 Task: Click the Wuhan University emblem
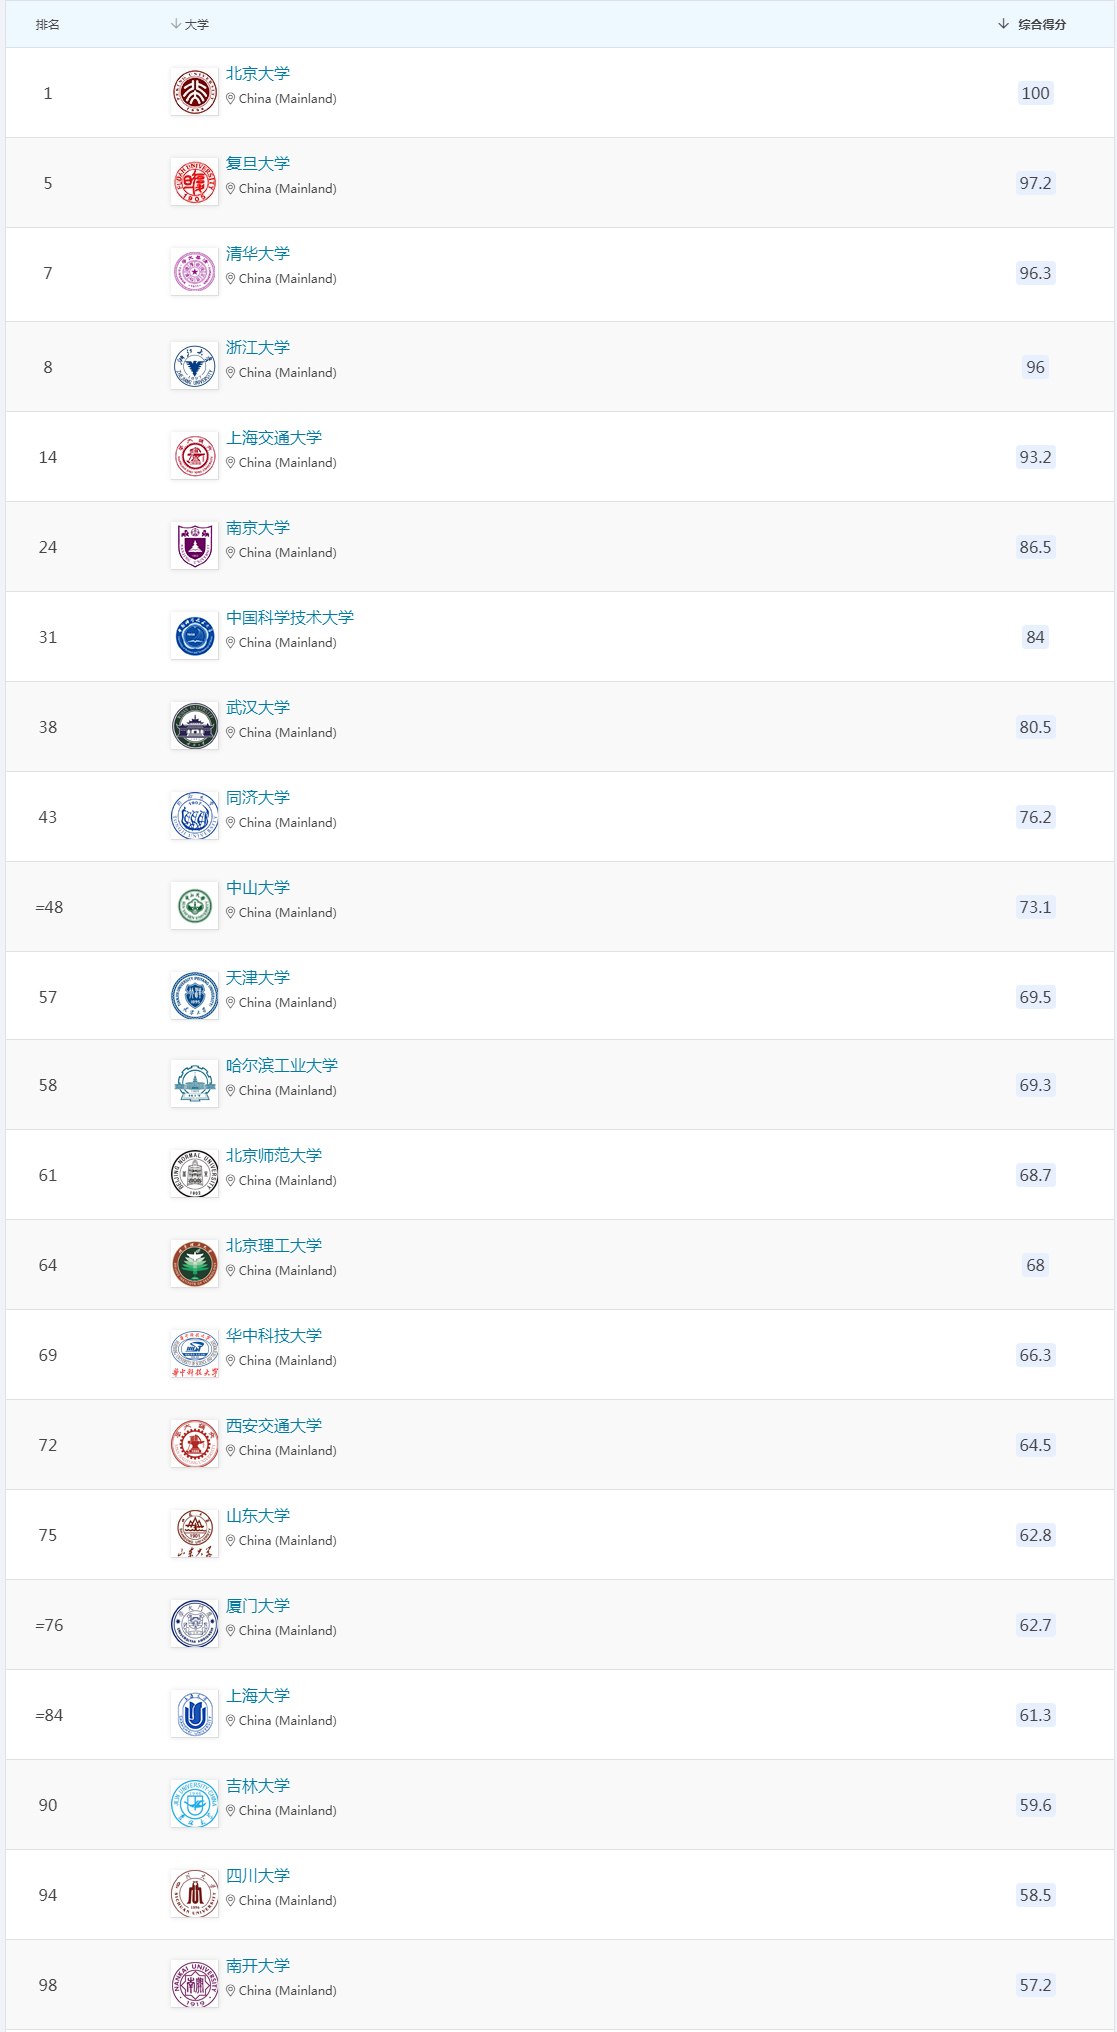[x=194, y=726]
